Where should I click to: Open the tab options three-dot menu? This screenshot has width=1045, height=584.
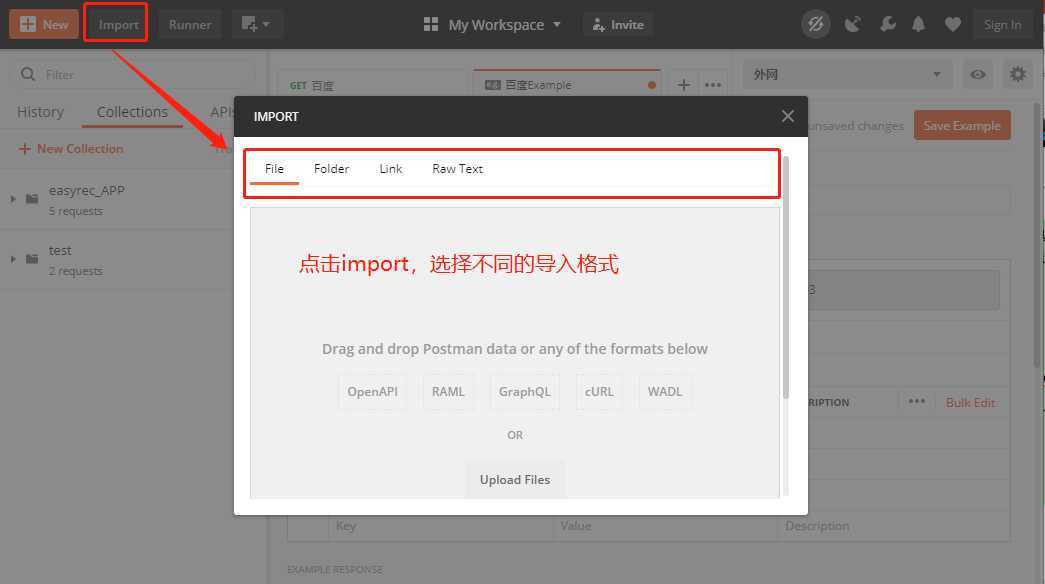[713, 85]
